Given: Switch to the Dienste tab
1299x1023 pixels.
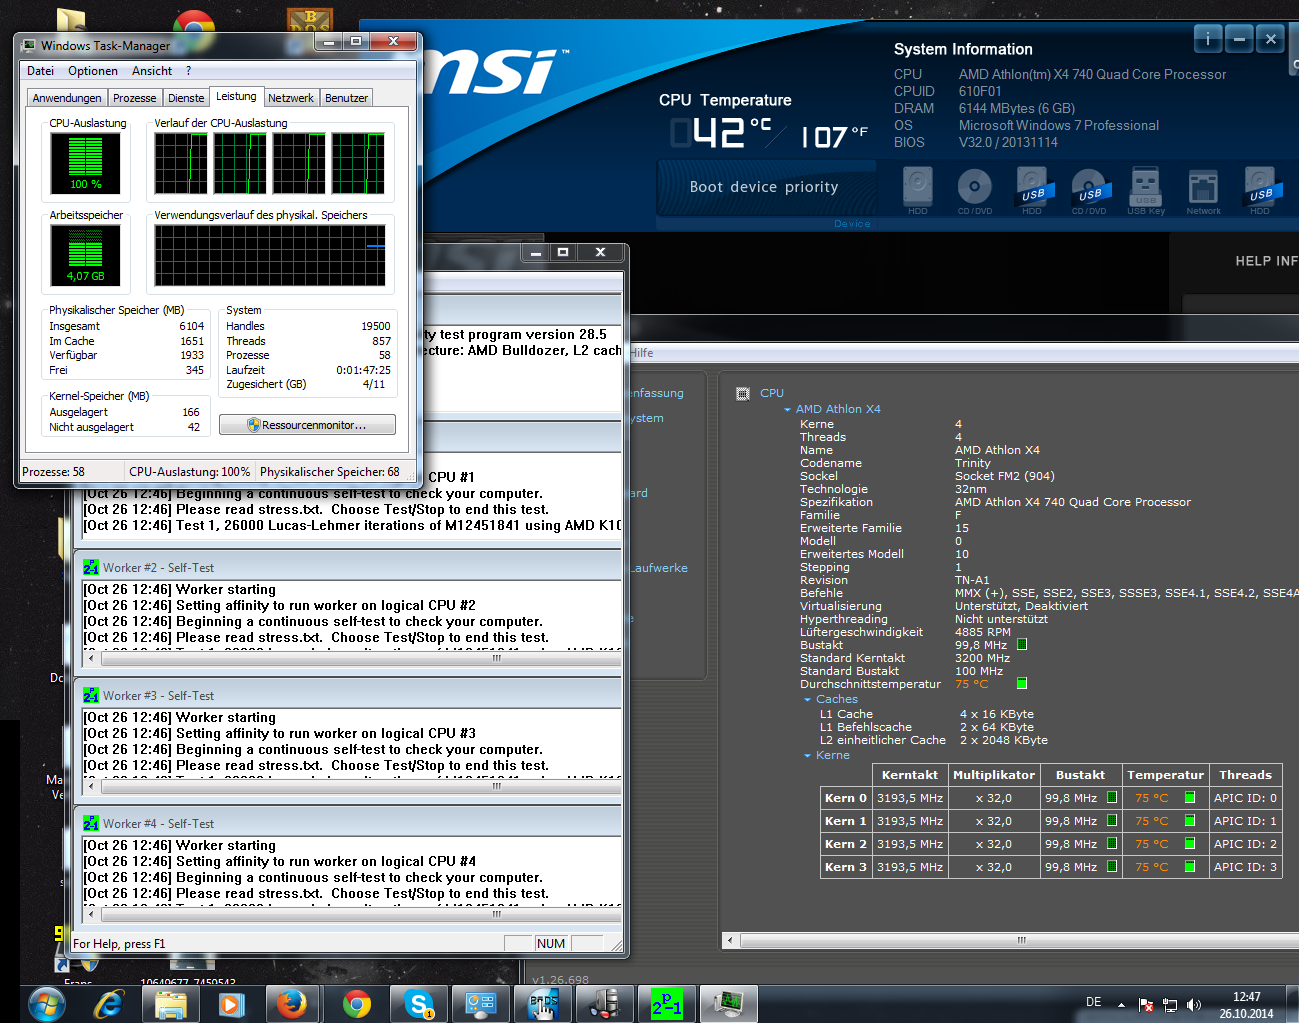Looking at the screenshot, I should [x=186, y=98].
